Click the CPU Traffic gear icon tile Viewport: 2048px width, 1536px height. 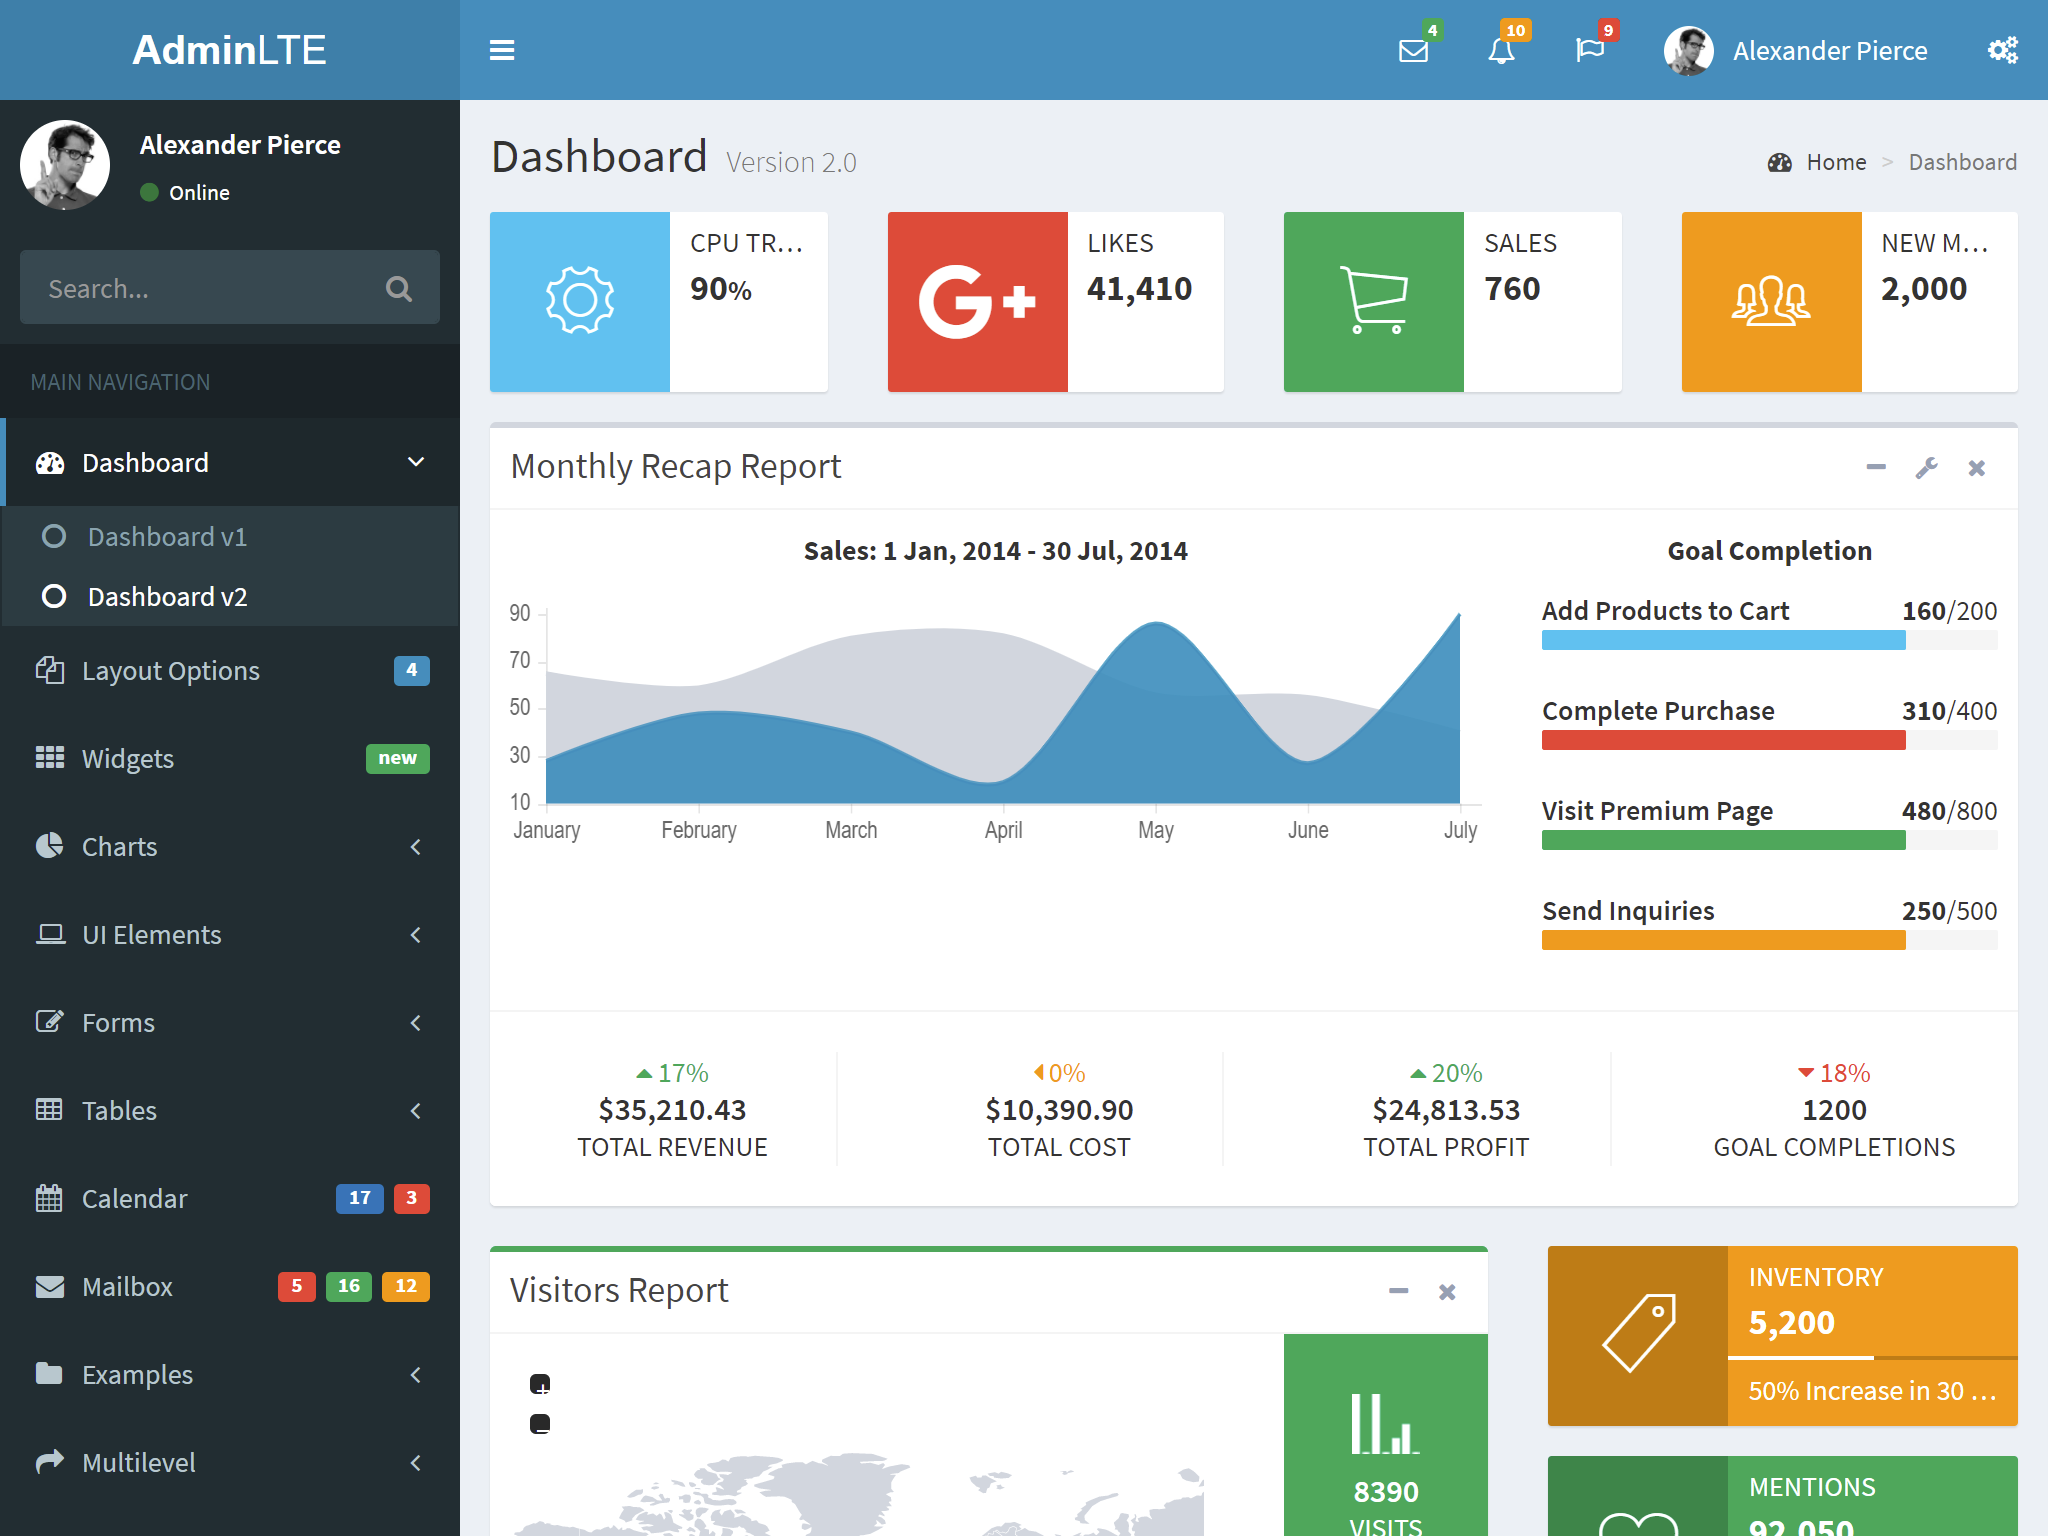(x=580, y=301)
